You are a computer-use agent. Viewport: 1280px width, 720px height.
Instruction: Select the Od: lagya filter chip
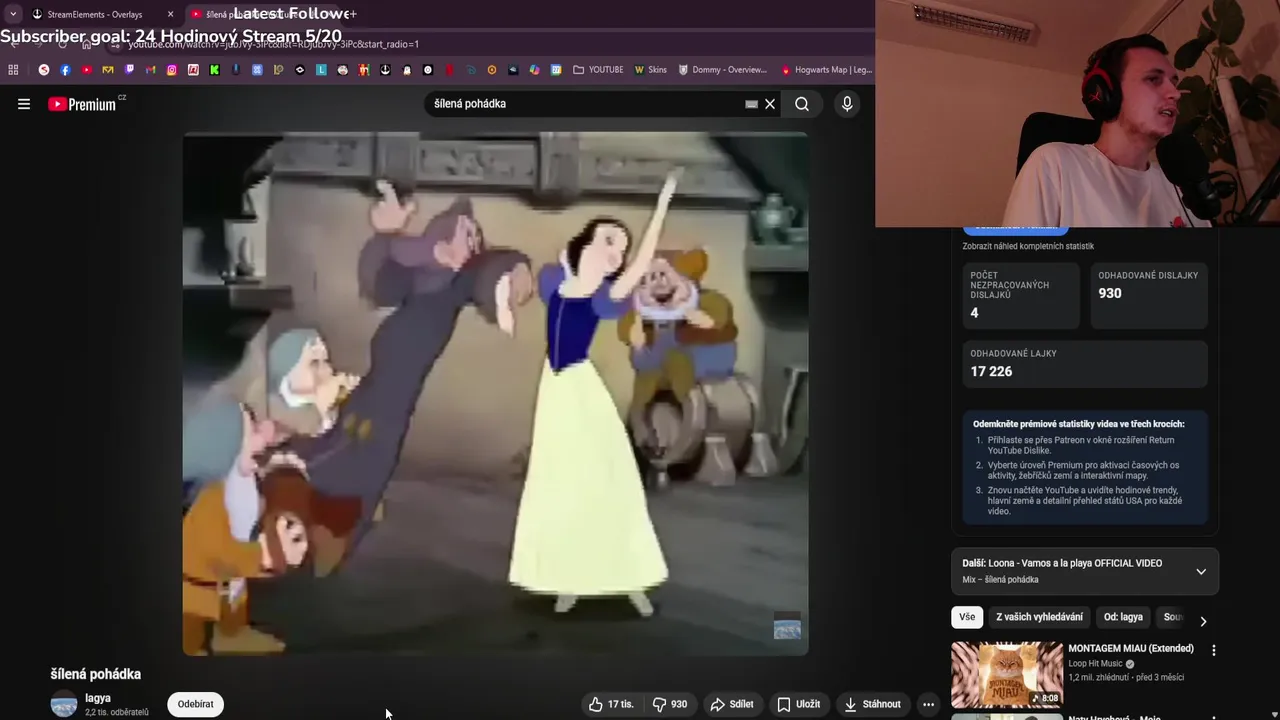(1123, 617)
